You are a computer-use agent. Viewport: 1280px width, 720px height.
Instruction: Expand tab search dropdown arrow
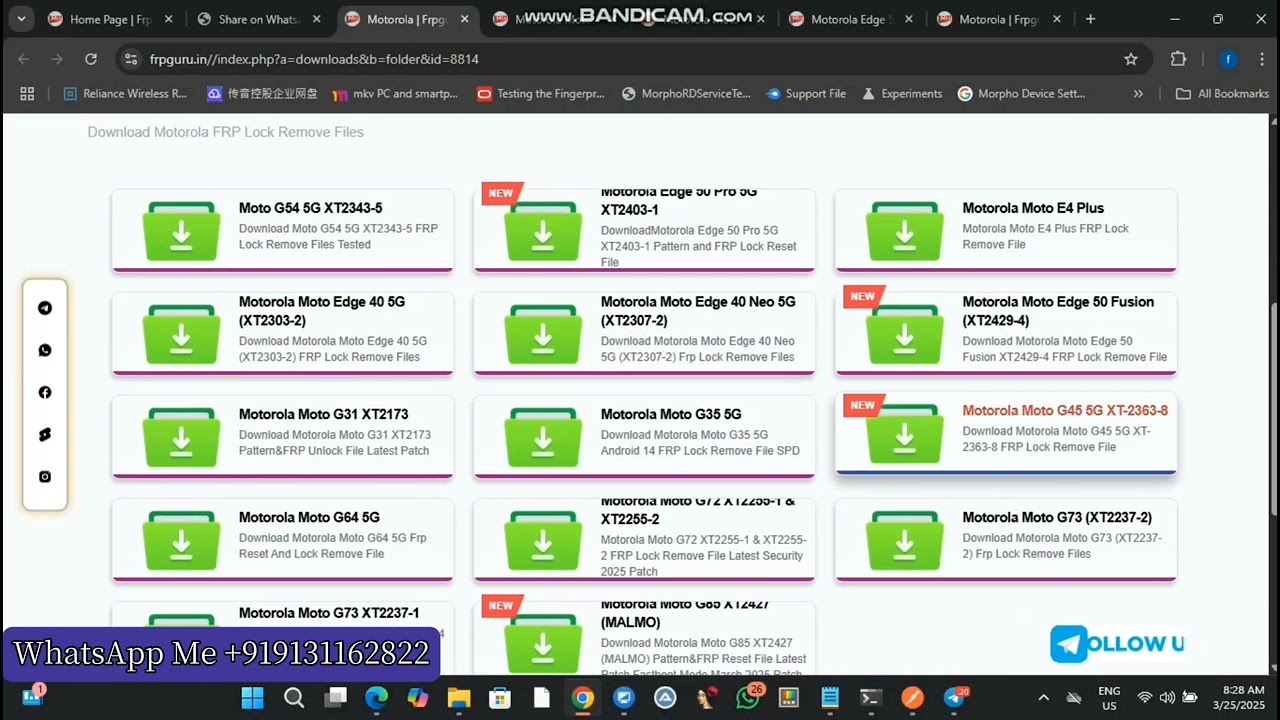[20, 19]
